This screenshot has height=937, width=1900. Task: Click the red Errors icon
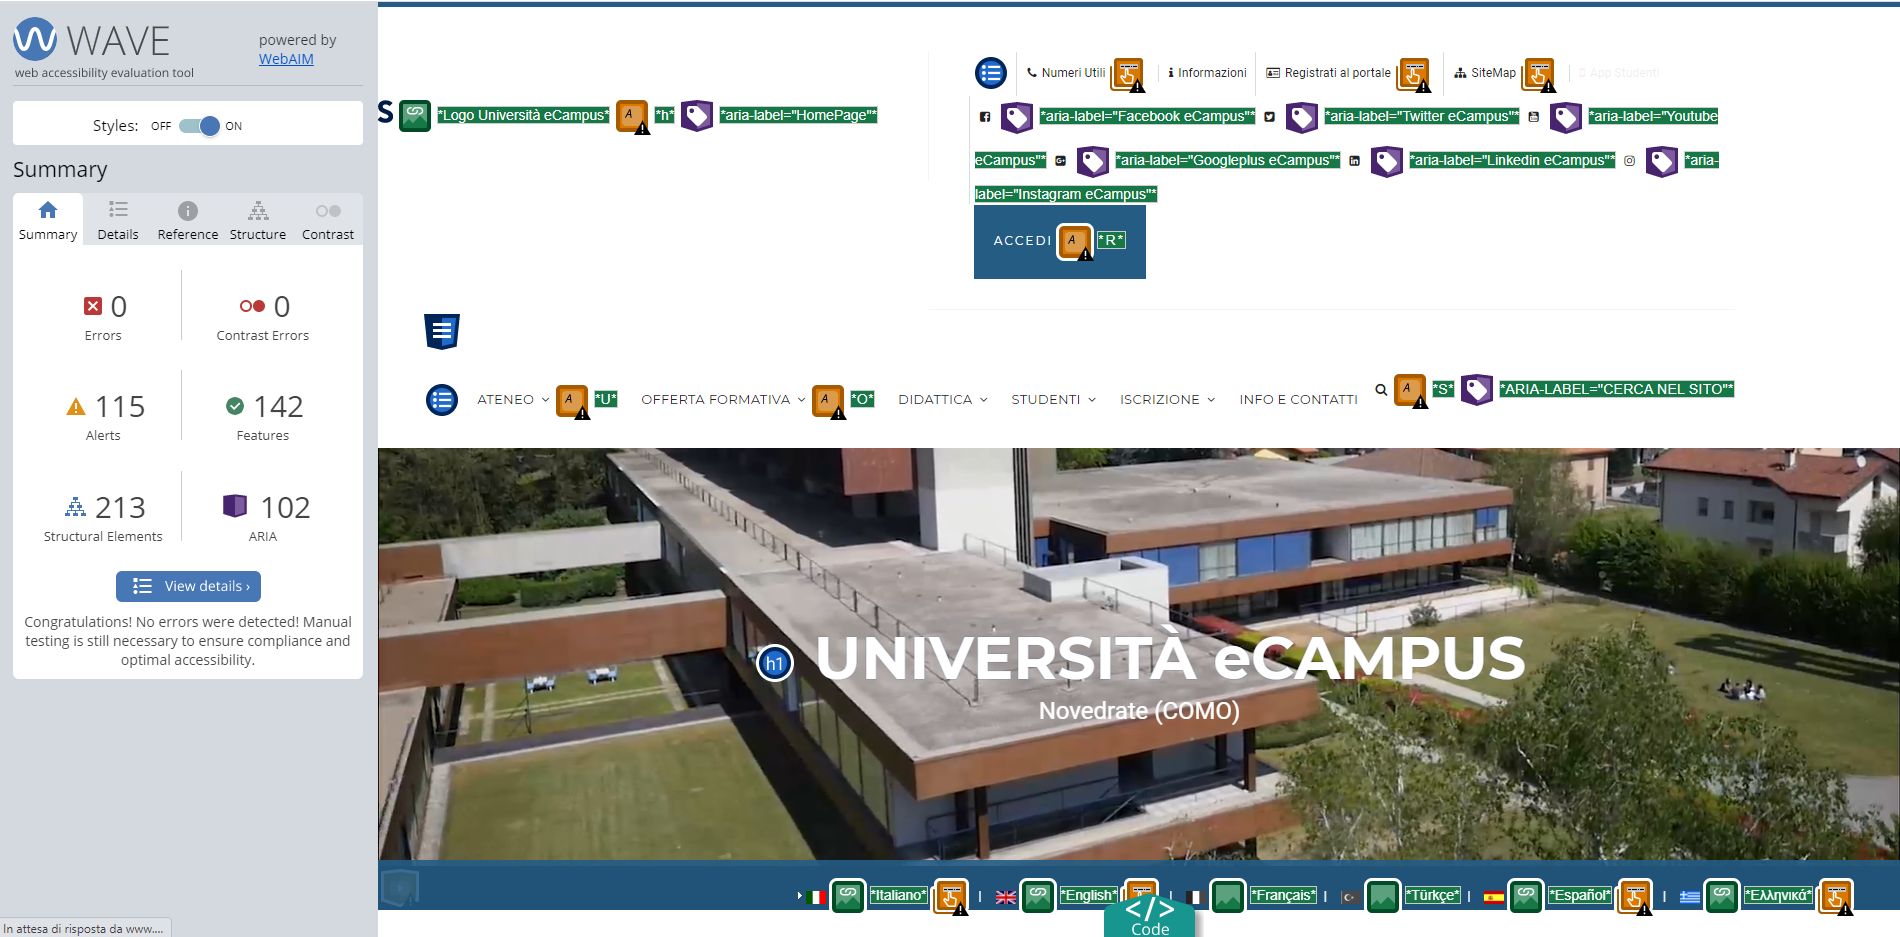click(x=93, y=306)
